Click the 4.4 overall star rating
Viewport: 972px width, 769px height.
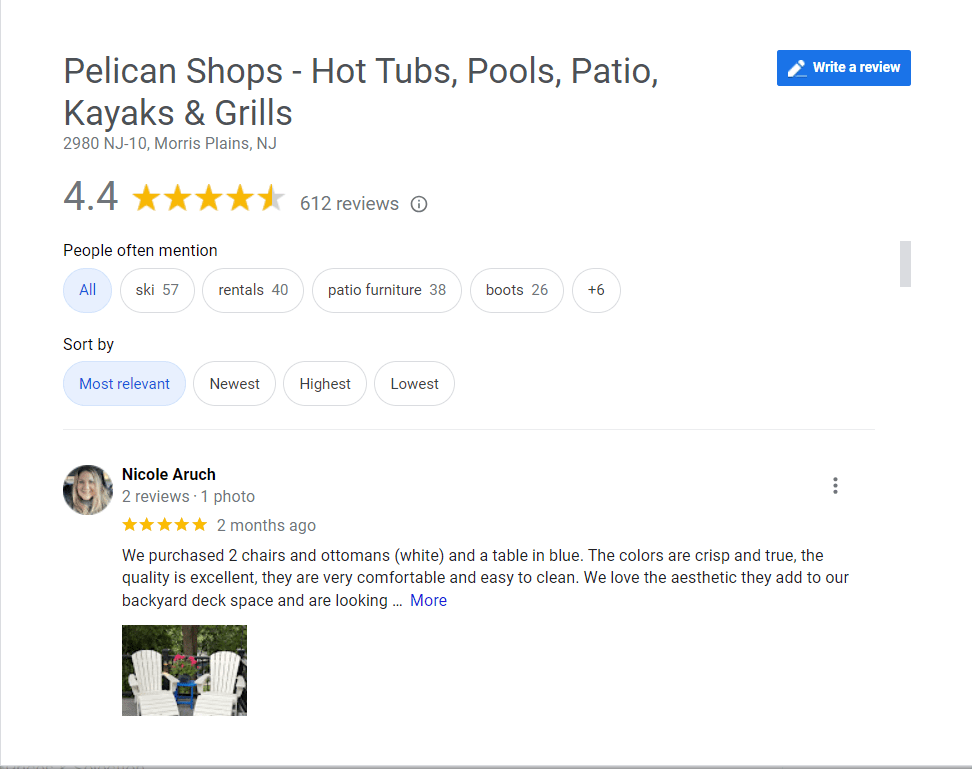208,198
